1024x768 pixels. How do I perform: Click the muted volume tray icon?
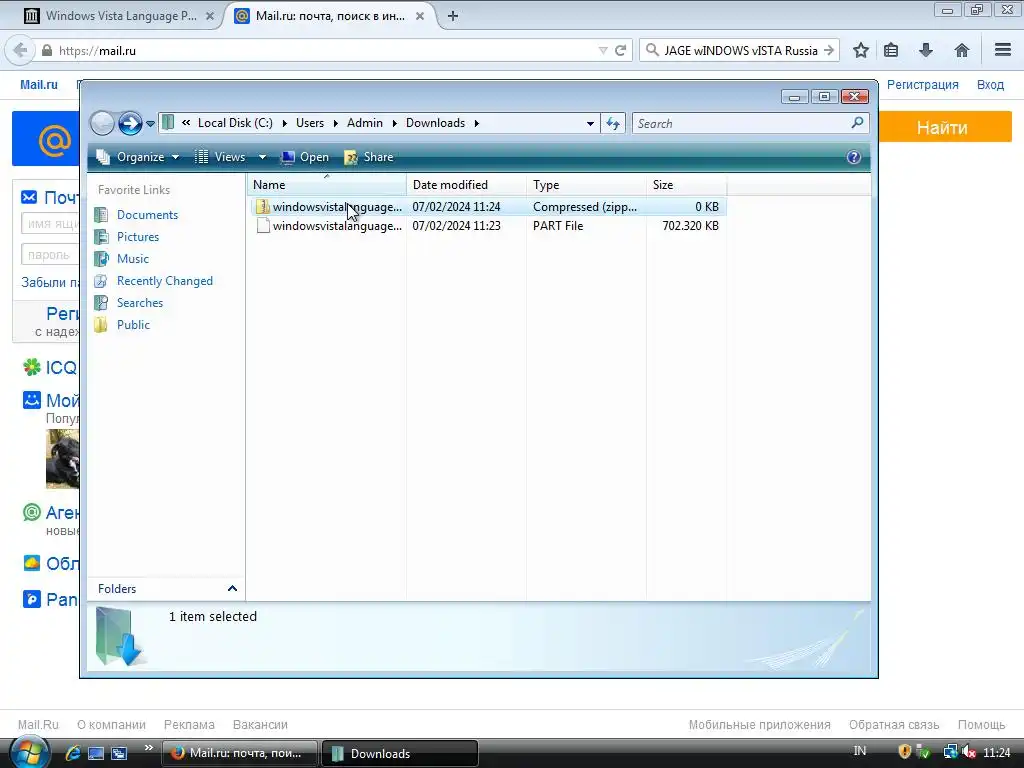[x=969, y=752]
